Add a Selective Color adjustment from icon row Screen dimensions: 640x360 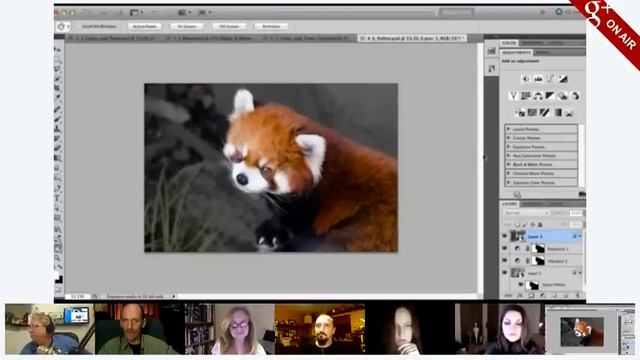tap(569, 113)
